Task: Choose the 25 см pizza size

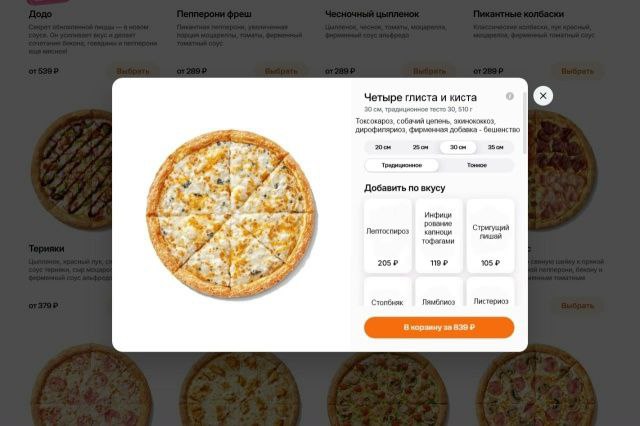Action: [420, 147]
